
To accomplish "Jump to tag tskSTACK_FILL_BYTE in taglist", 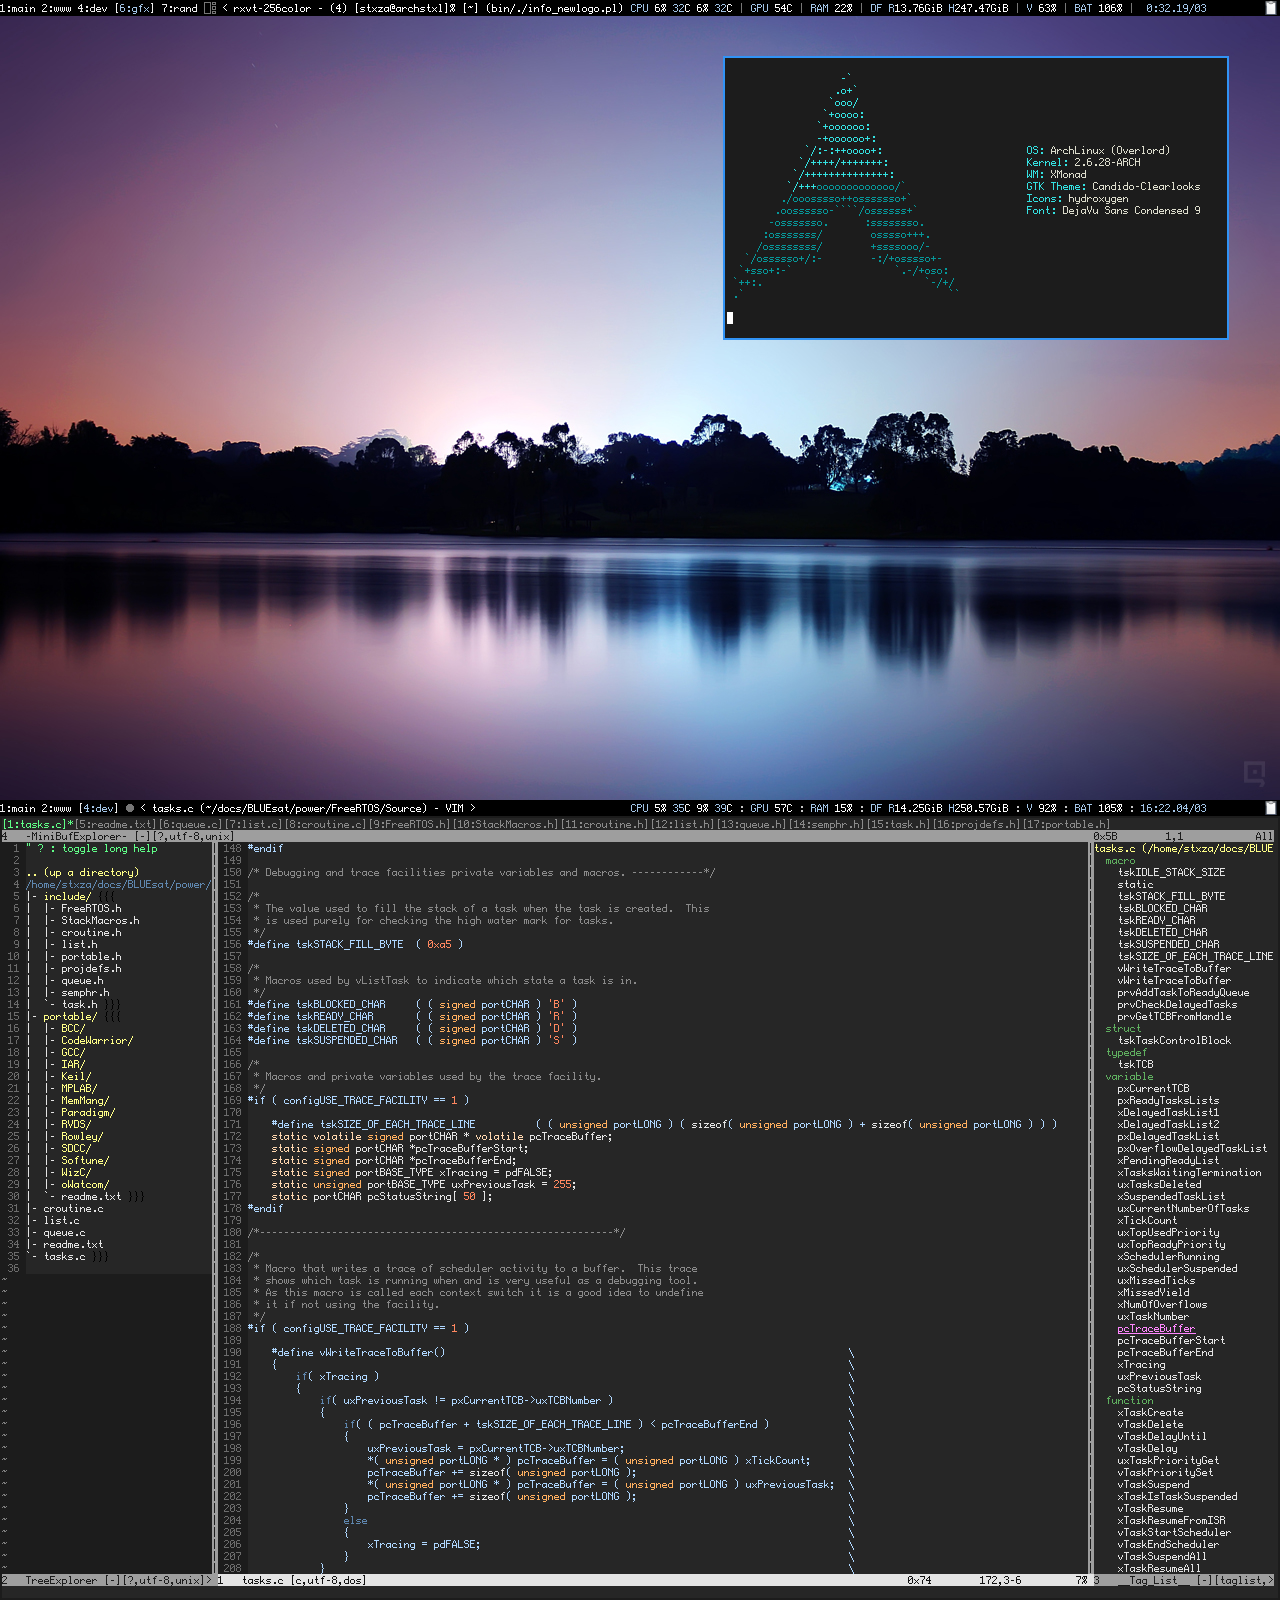I will [1171, 897].
